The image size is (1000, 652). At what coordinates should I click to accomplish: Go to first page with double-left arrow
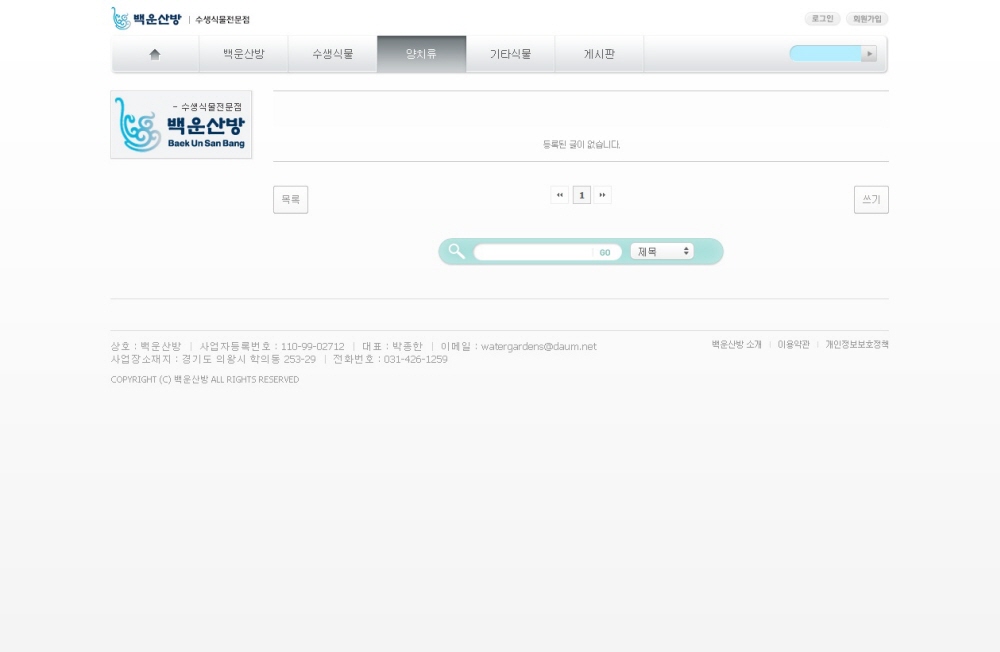[x=560, y=195]
